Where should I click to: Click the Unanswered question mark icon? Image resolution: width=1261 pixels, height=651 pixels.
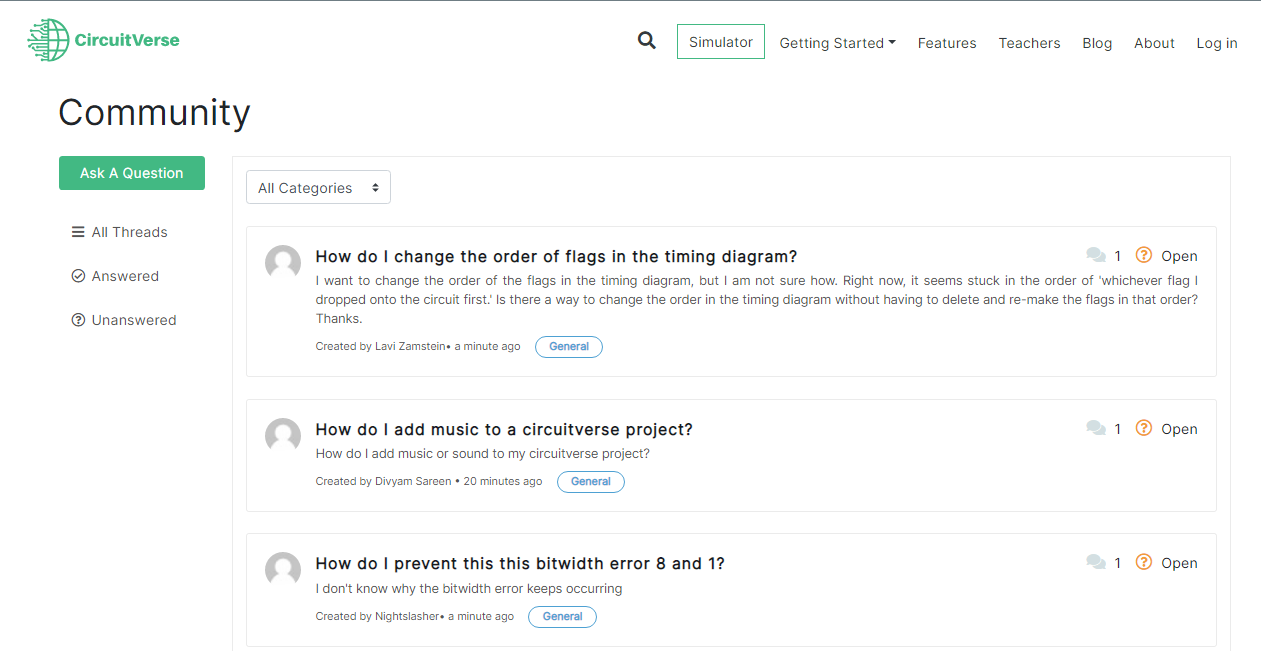pyautogui.click(x=79, y=319)
